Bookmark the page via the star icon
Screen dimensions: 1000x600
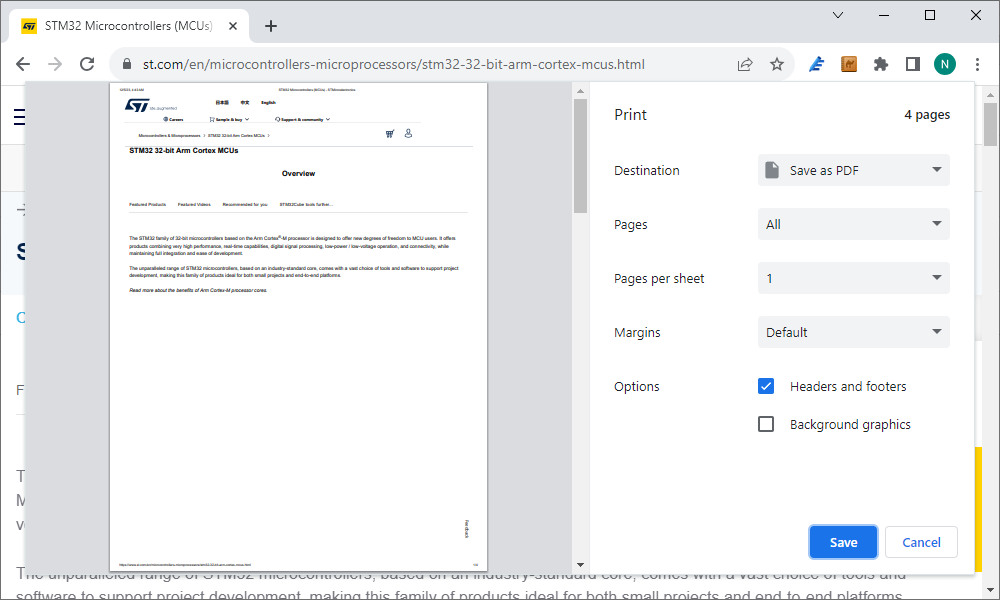click(x=777, y=63)
